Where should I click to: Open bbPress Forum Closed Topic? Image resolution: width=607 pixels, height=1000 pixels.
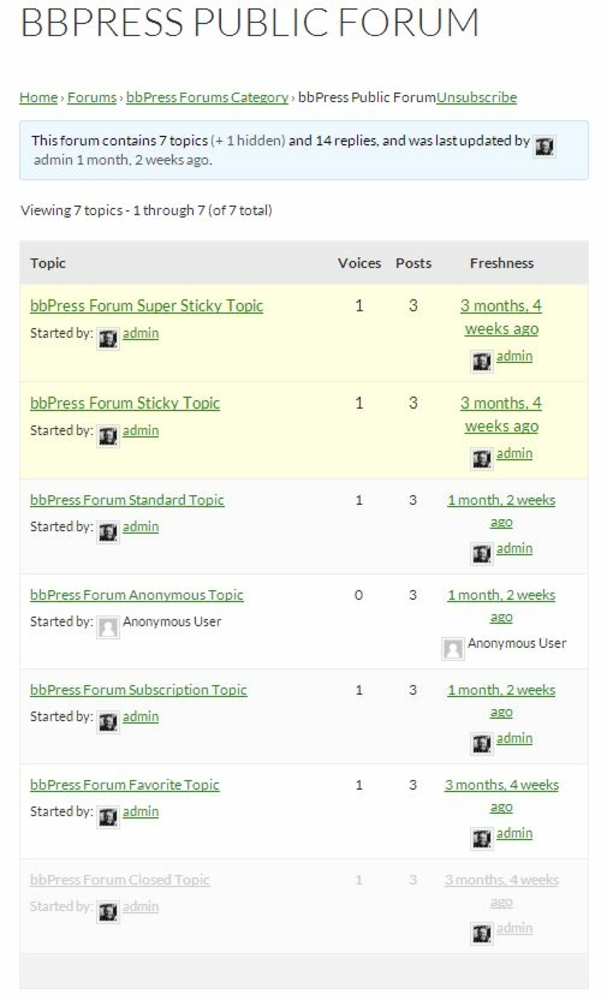(x=120, y=880)
